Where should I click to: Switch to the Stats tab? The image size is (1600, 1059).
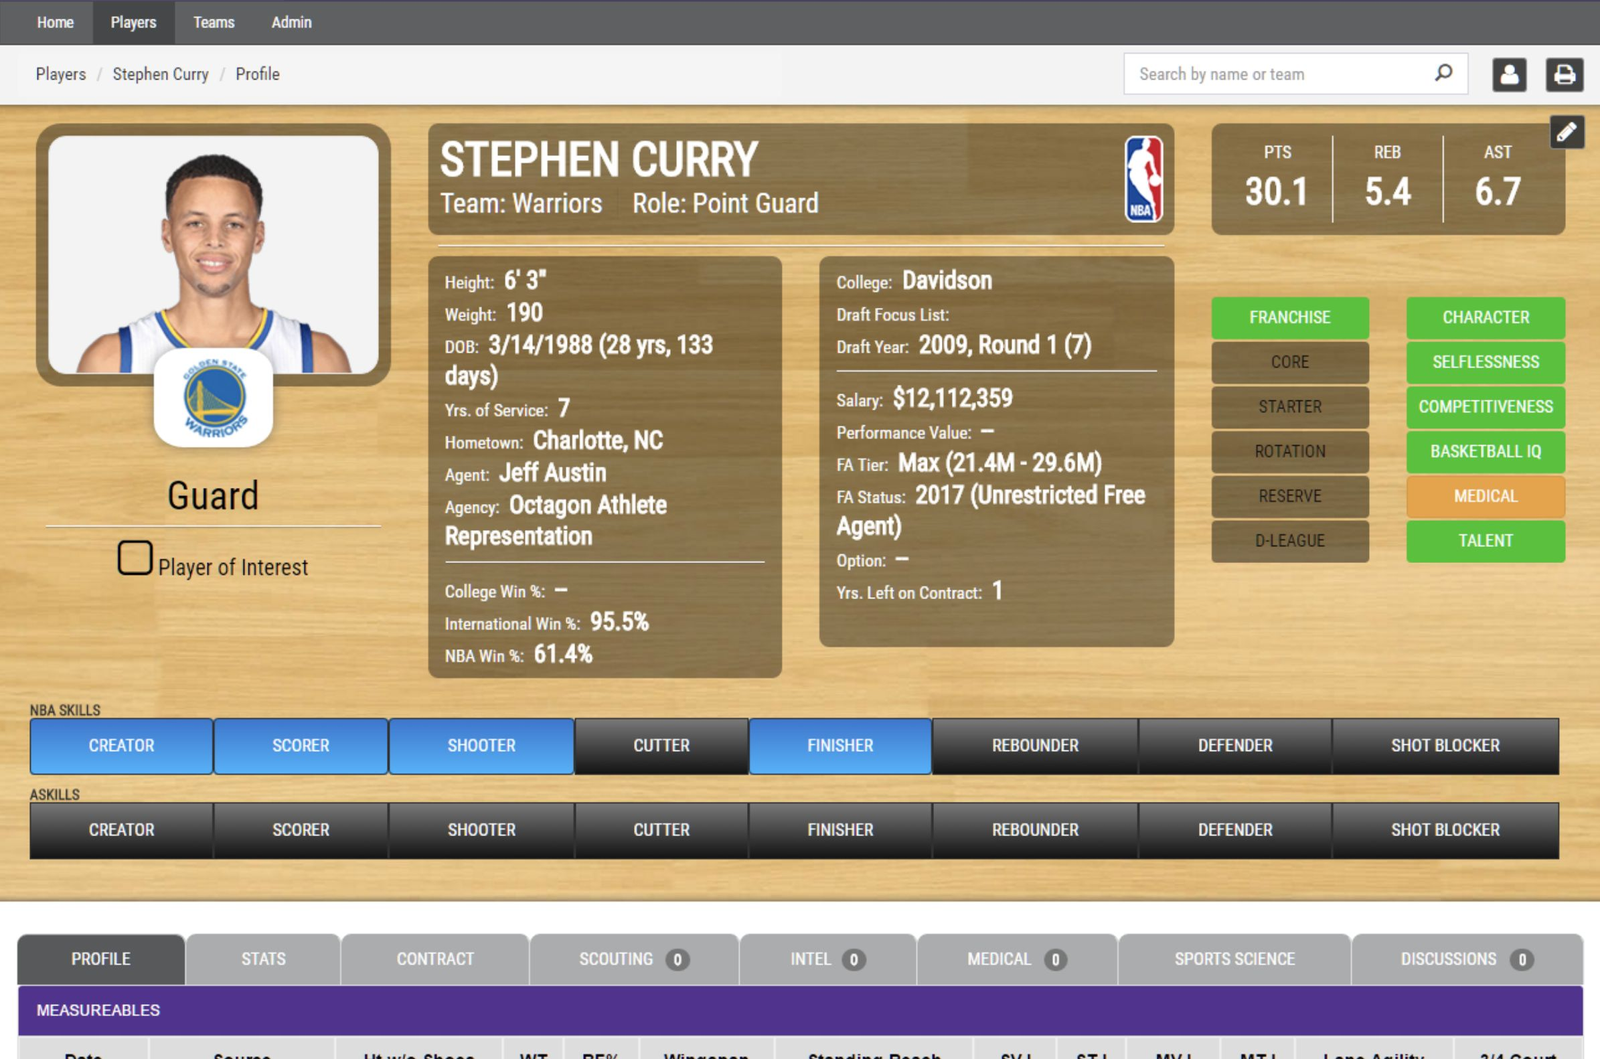pyautogui.click(x=263, y=959)
